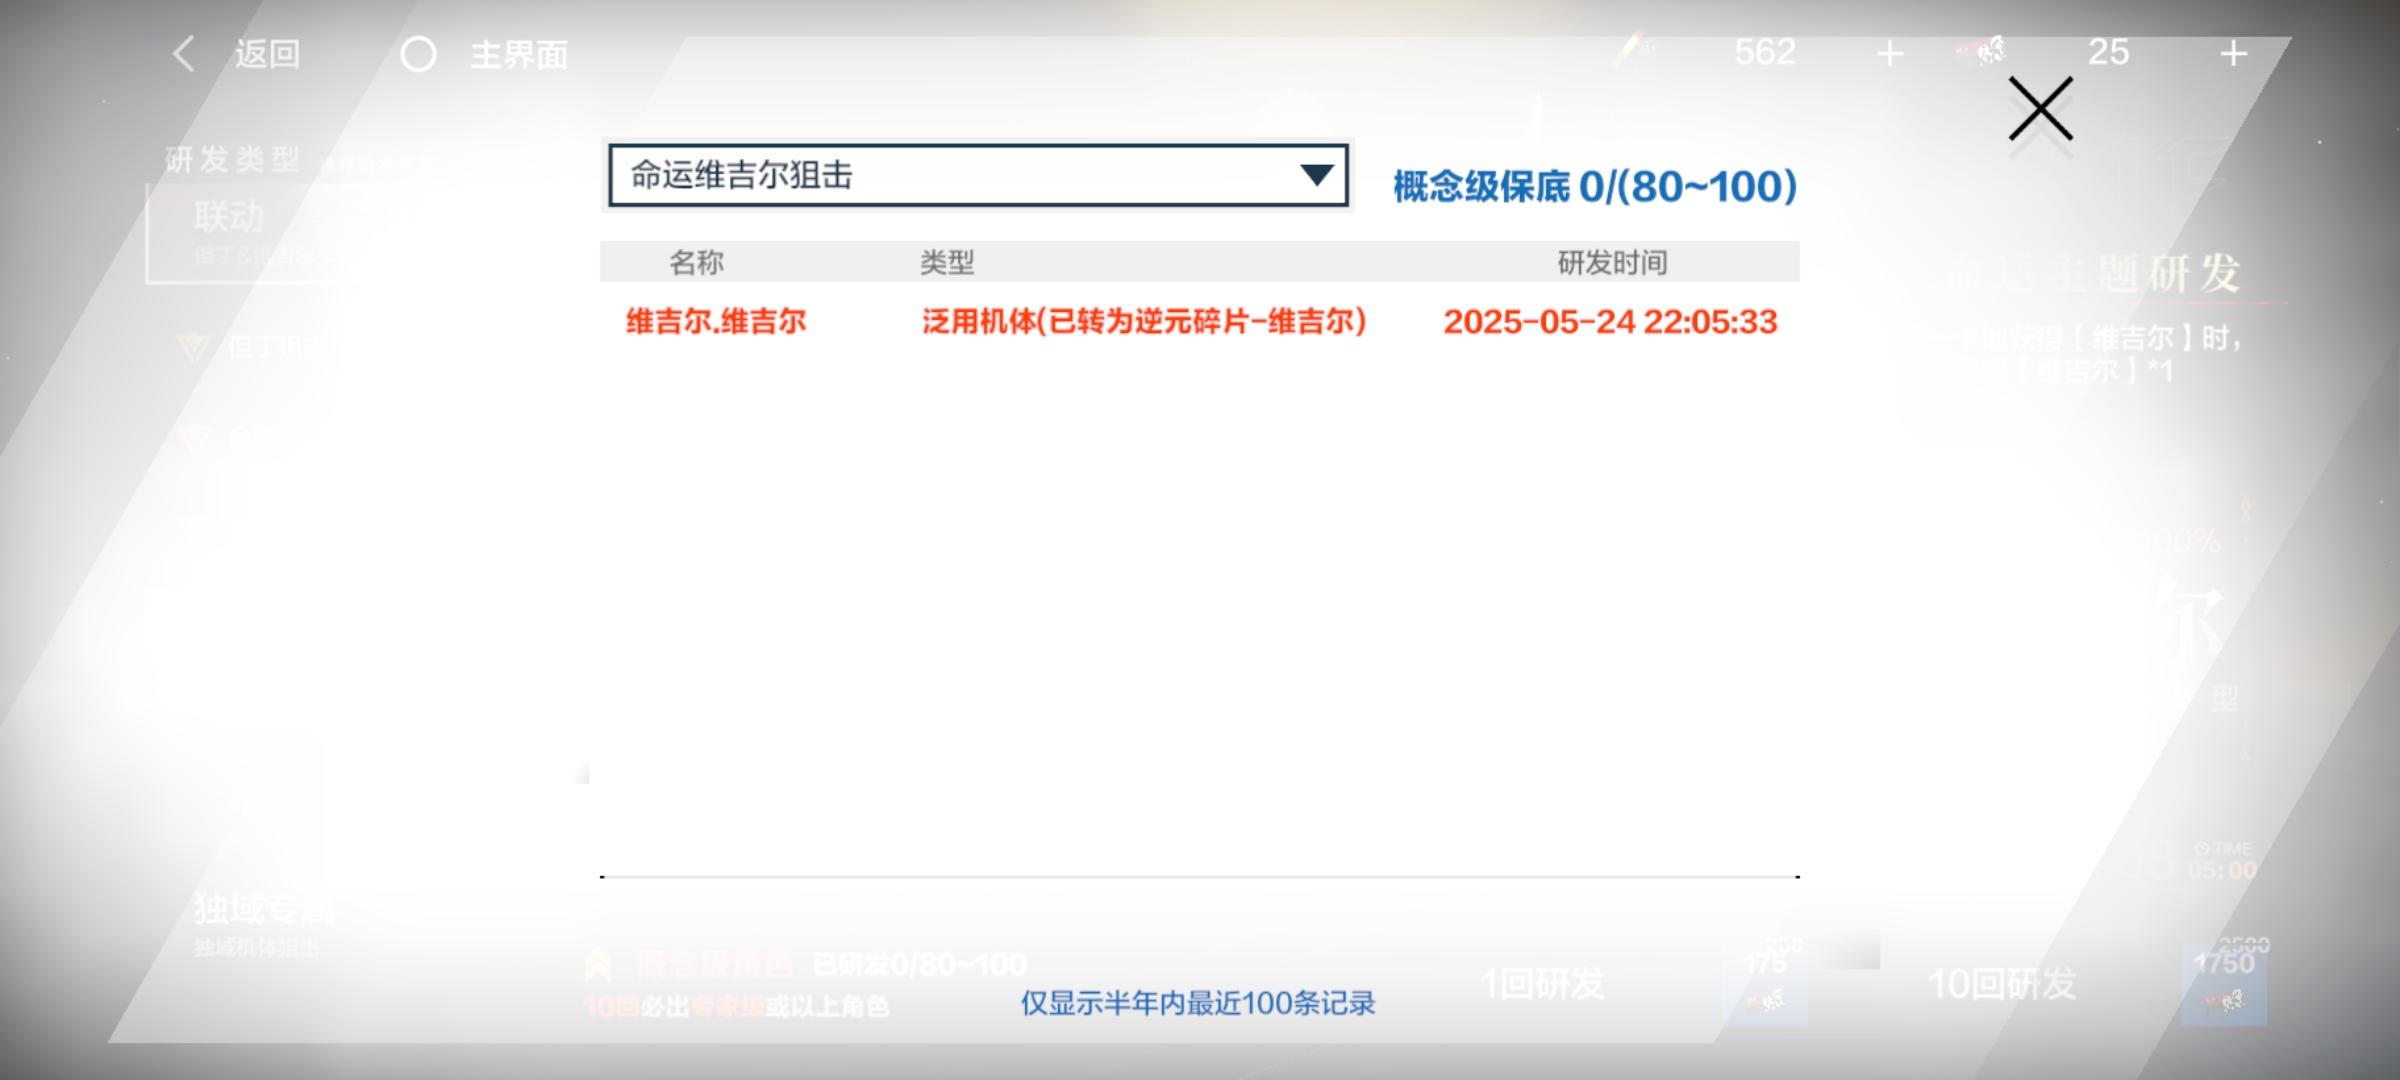Select the 名称 column header
This screenshot has height=1080, width=2400.
click(696, 262)
